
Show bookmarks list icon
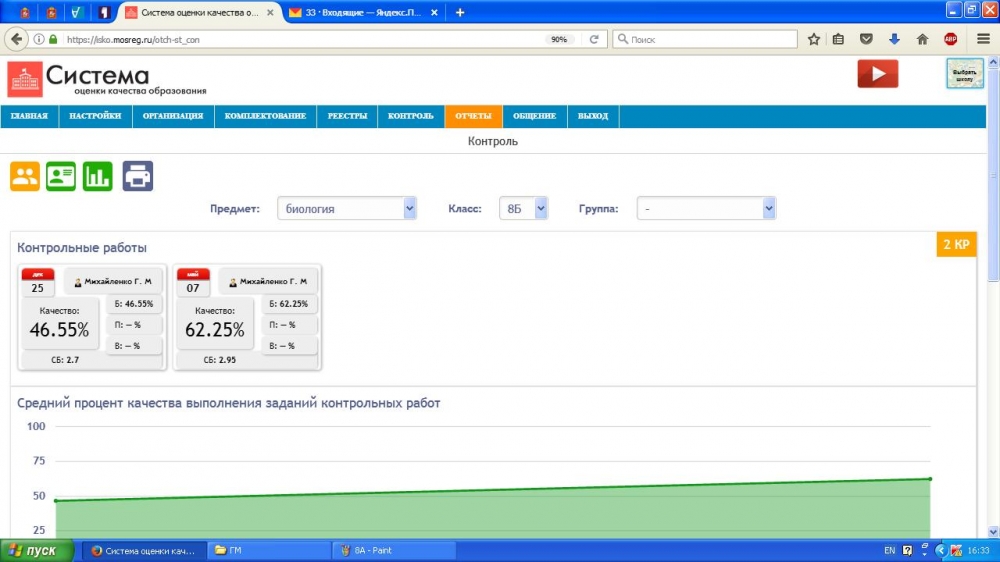click(838, 39)
